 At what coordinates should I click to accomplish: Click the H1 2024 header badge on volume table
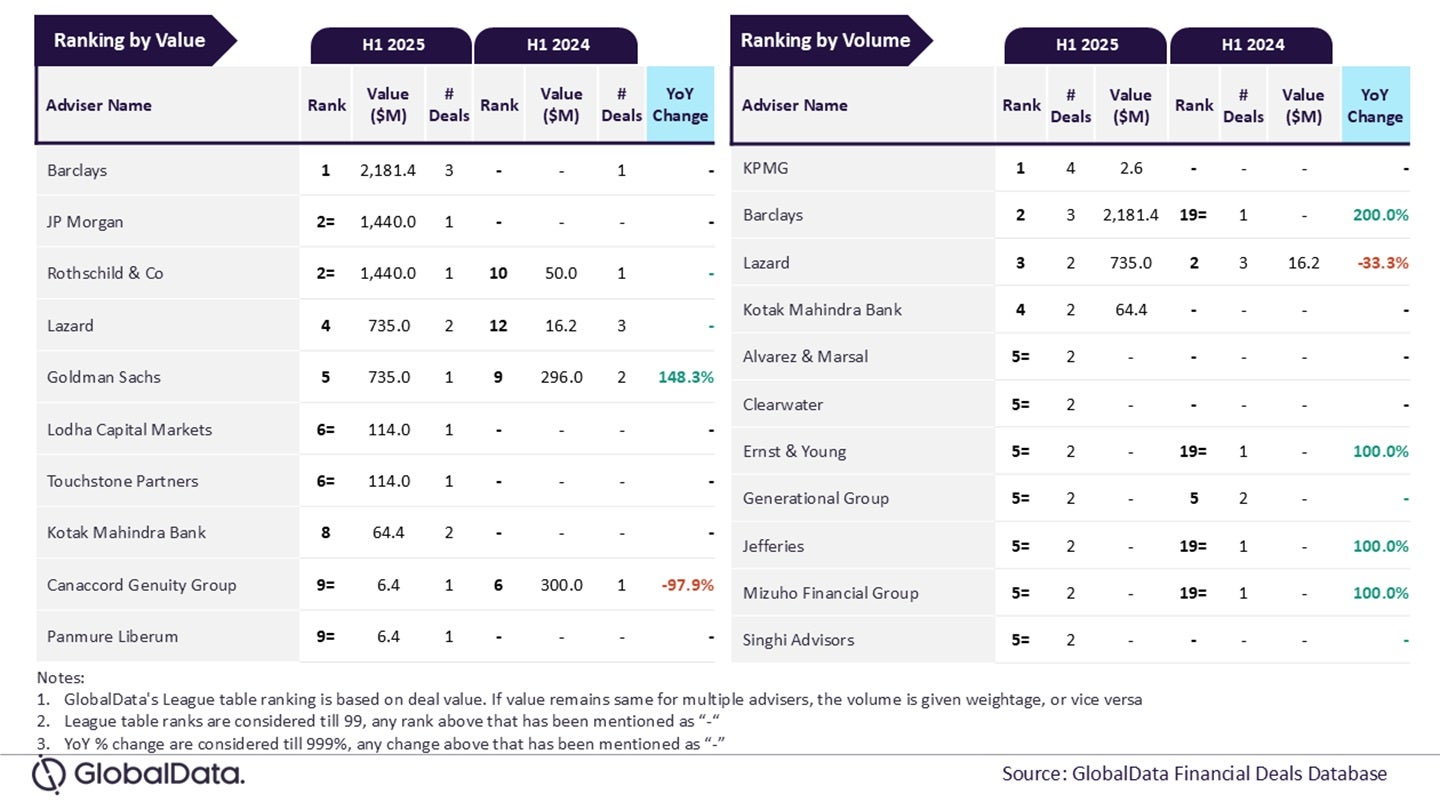pyautogui.click(x=1252, y=45)
